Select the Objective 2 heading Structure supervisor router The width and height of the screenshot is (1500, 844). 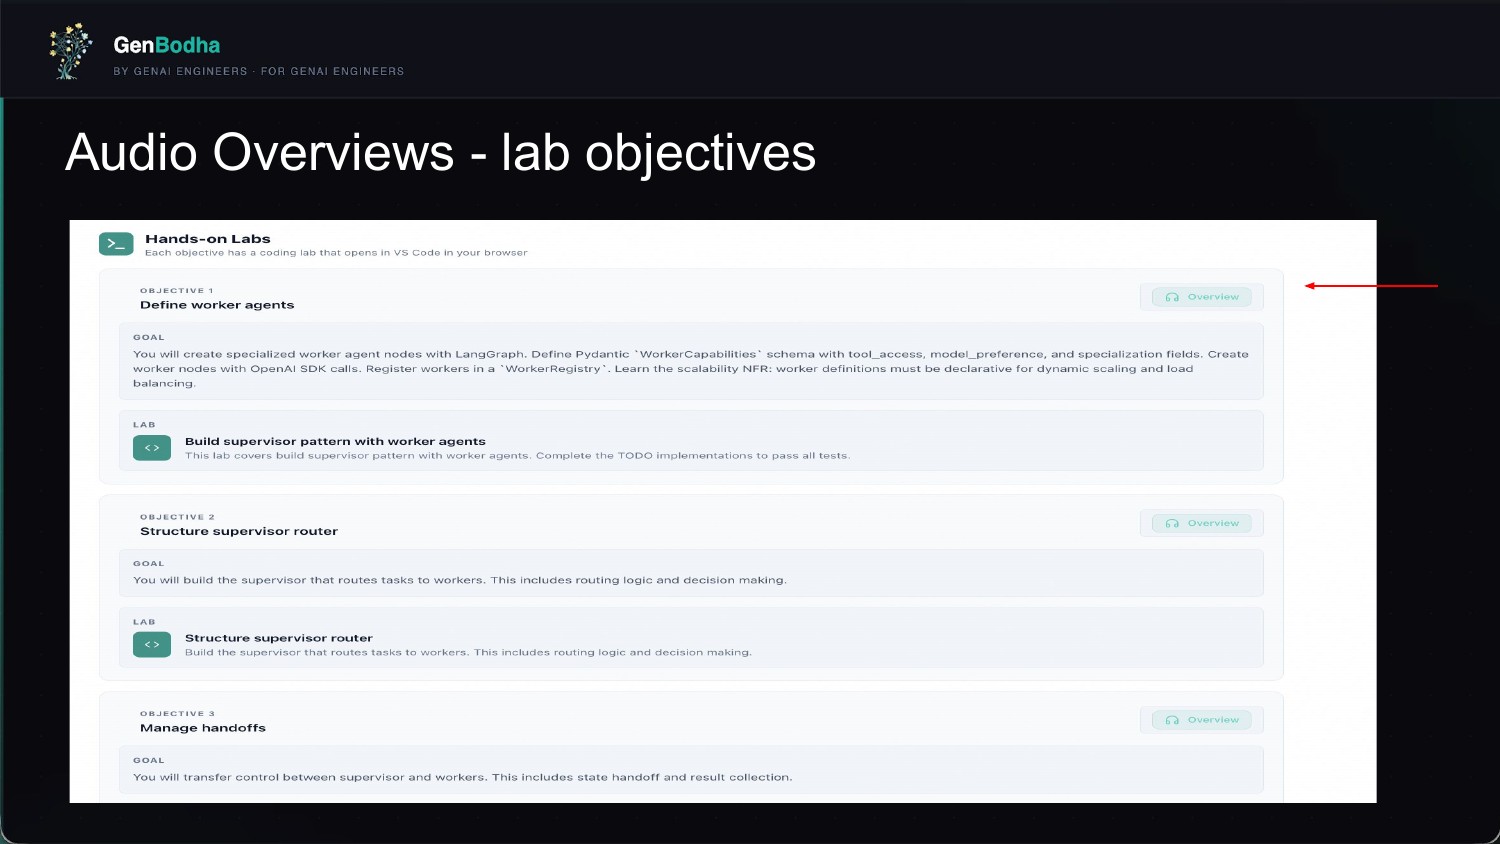pos(239,531)
